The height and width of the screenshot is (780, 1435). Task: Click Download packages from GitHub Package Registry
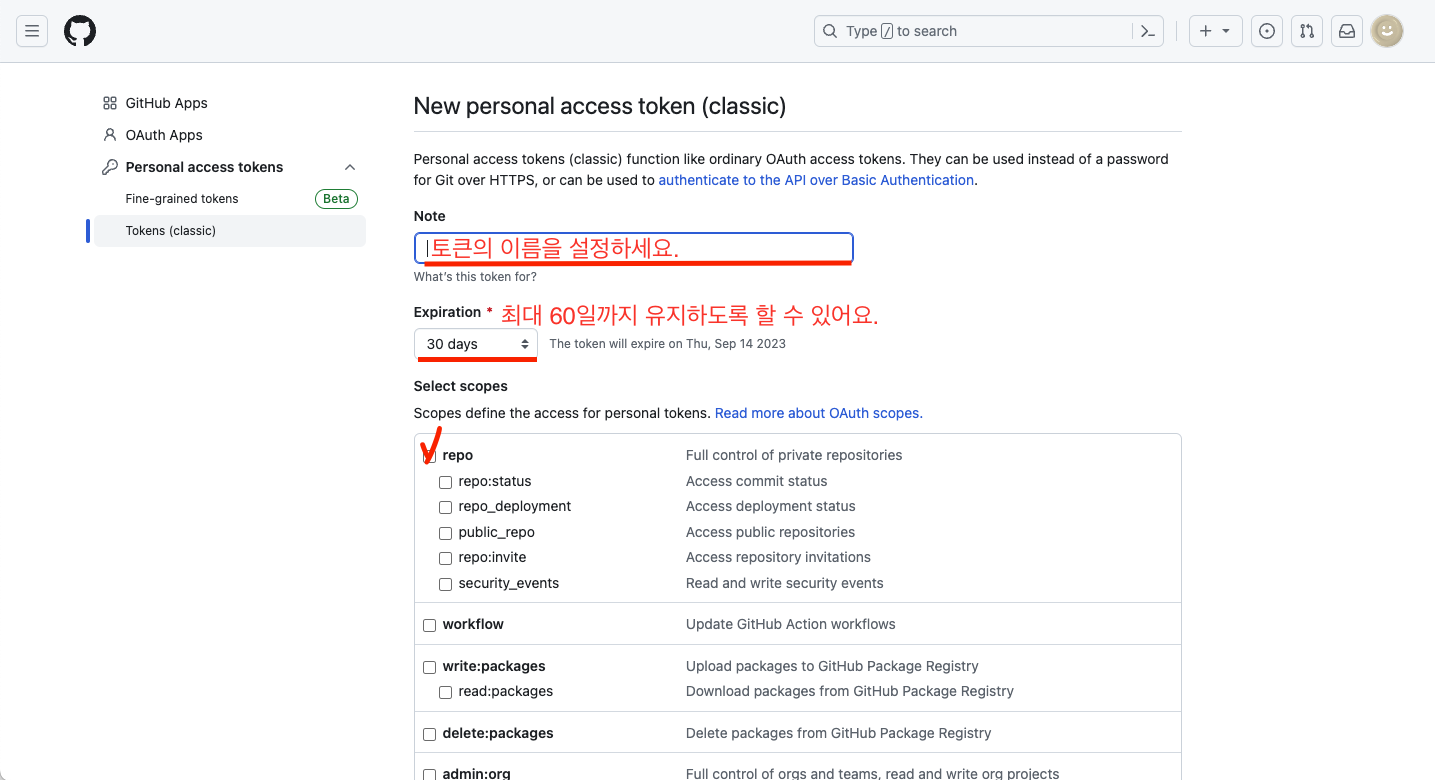[x=850, y=691]
